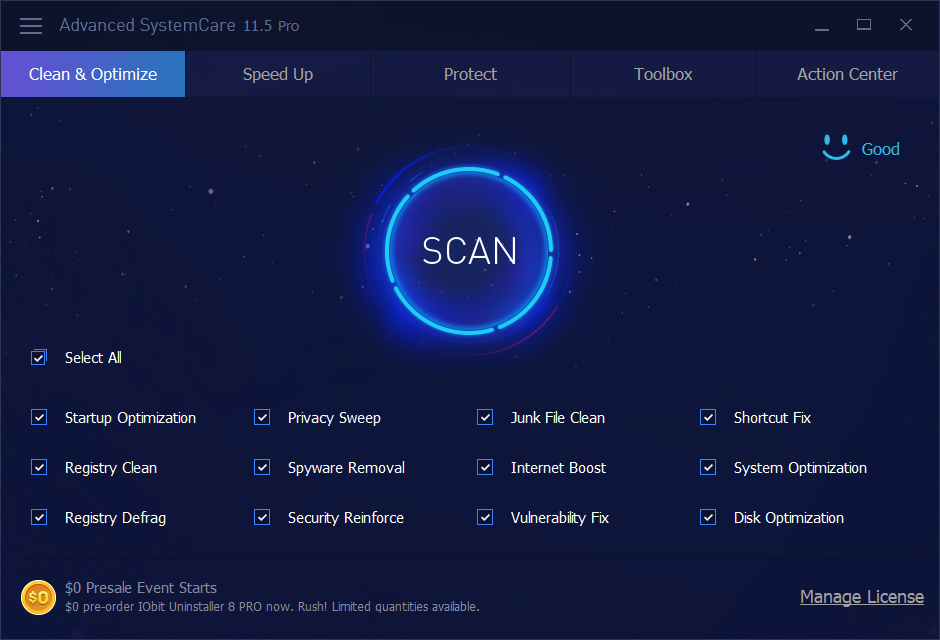Toggle the Registry Defrag checkbox
Image resolution: width=940 pixels, height=640 pixels.
pos(38,517)
